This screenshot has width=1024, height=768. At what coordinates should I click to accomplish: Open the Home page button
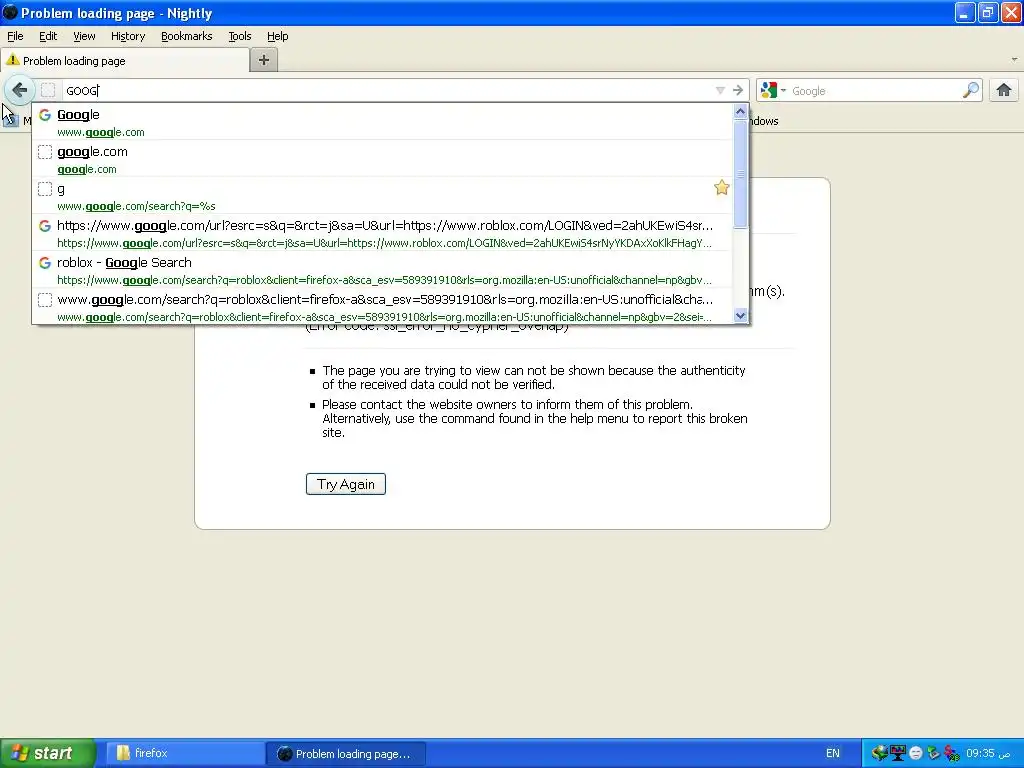tap(1004, 90)
